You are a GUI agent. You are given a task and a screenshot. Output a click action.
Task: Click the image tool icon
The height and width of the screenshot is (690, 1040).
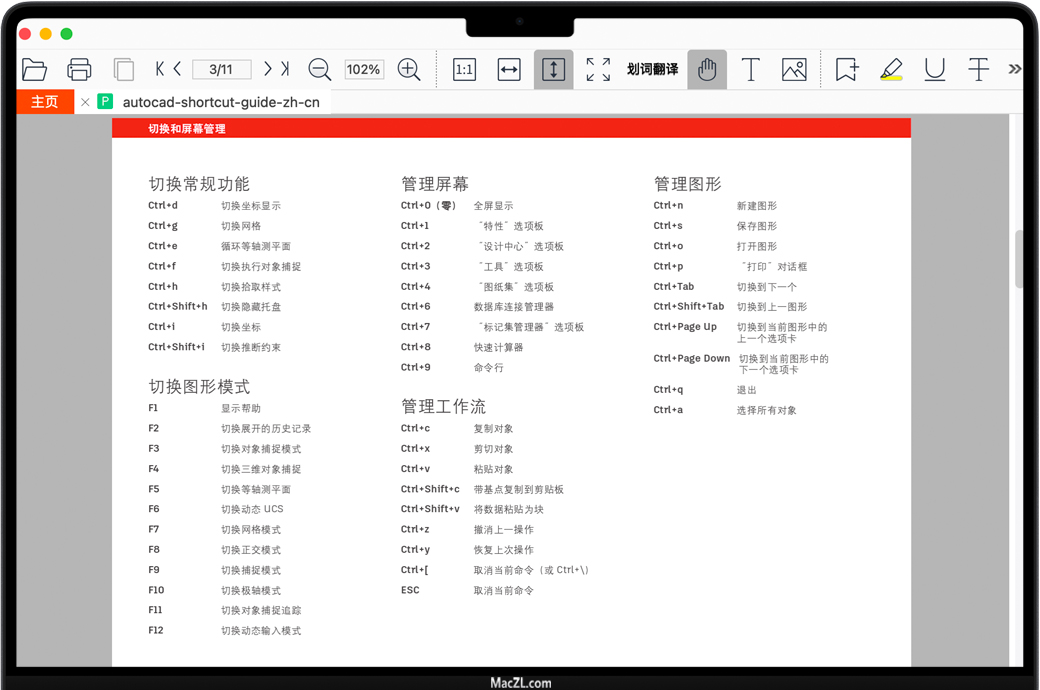794,69
